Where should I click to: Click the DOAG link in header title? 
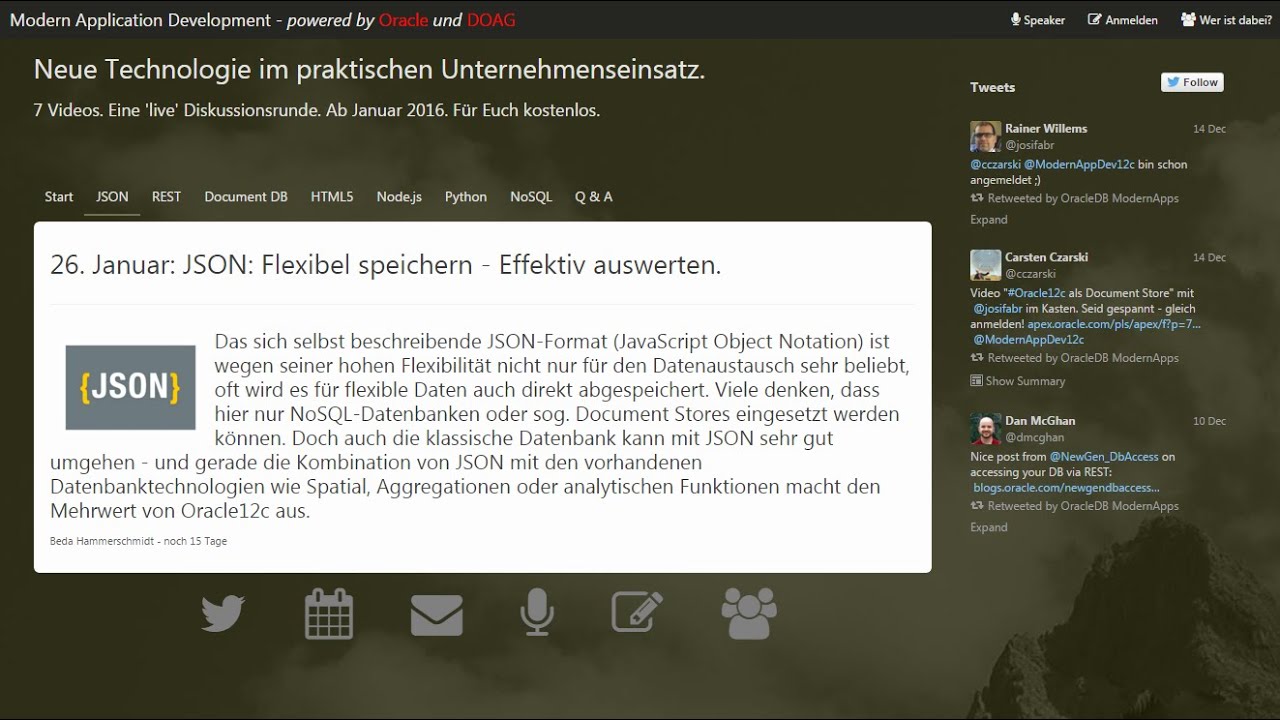[x=491, y=20]
